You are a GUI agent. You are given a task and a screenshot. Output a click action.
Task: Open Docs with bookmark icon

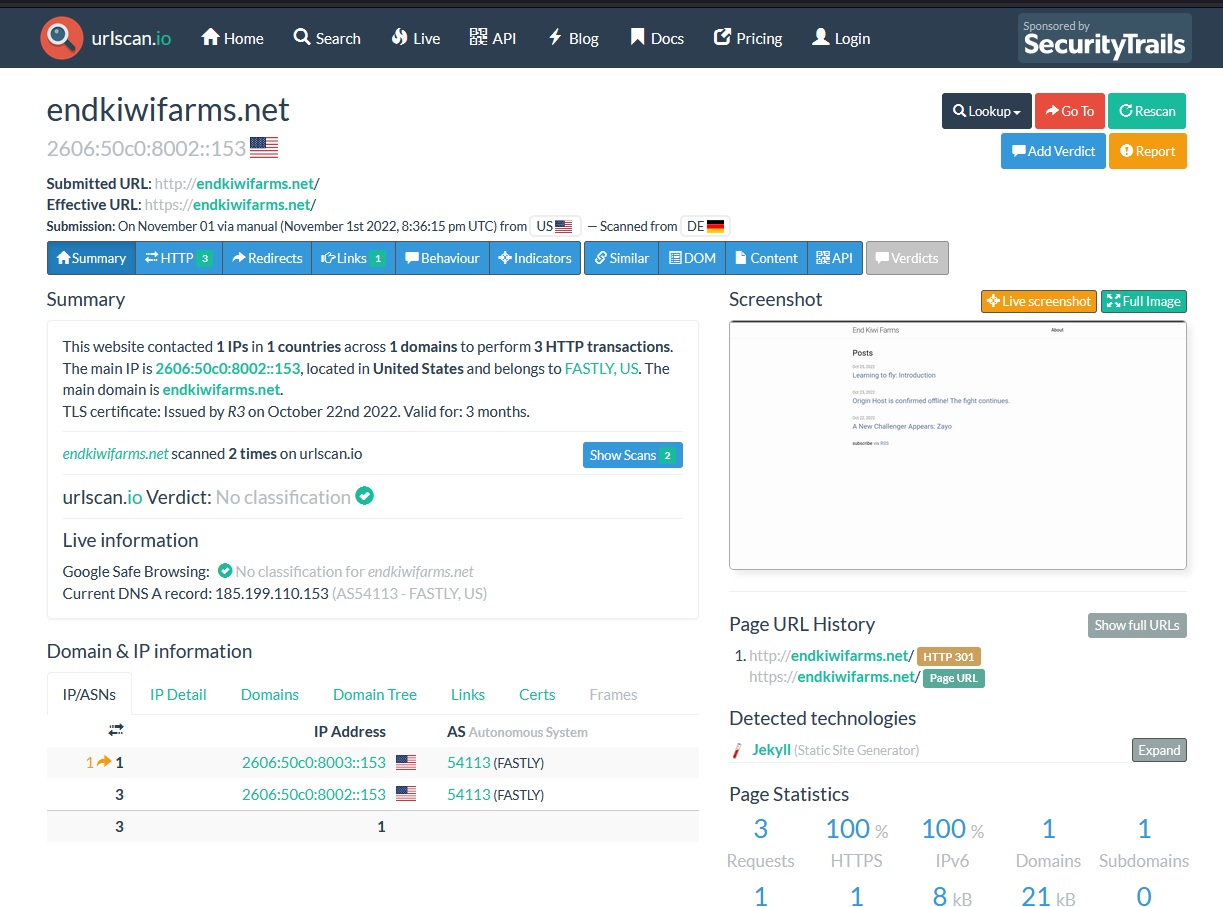(657, 38)
